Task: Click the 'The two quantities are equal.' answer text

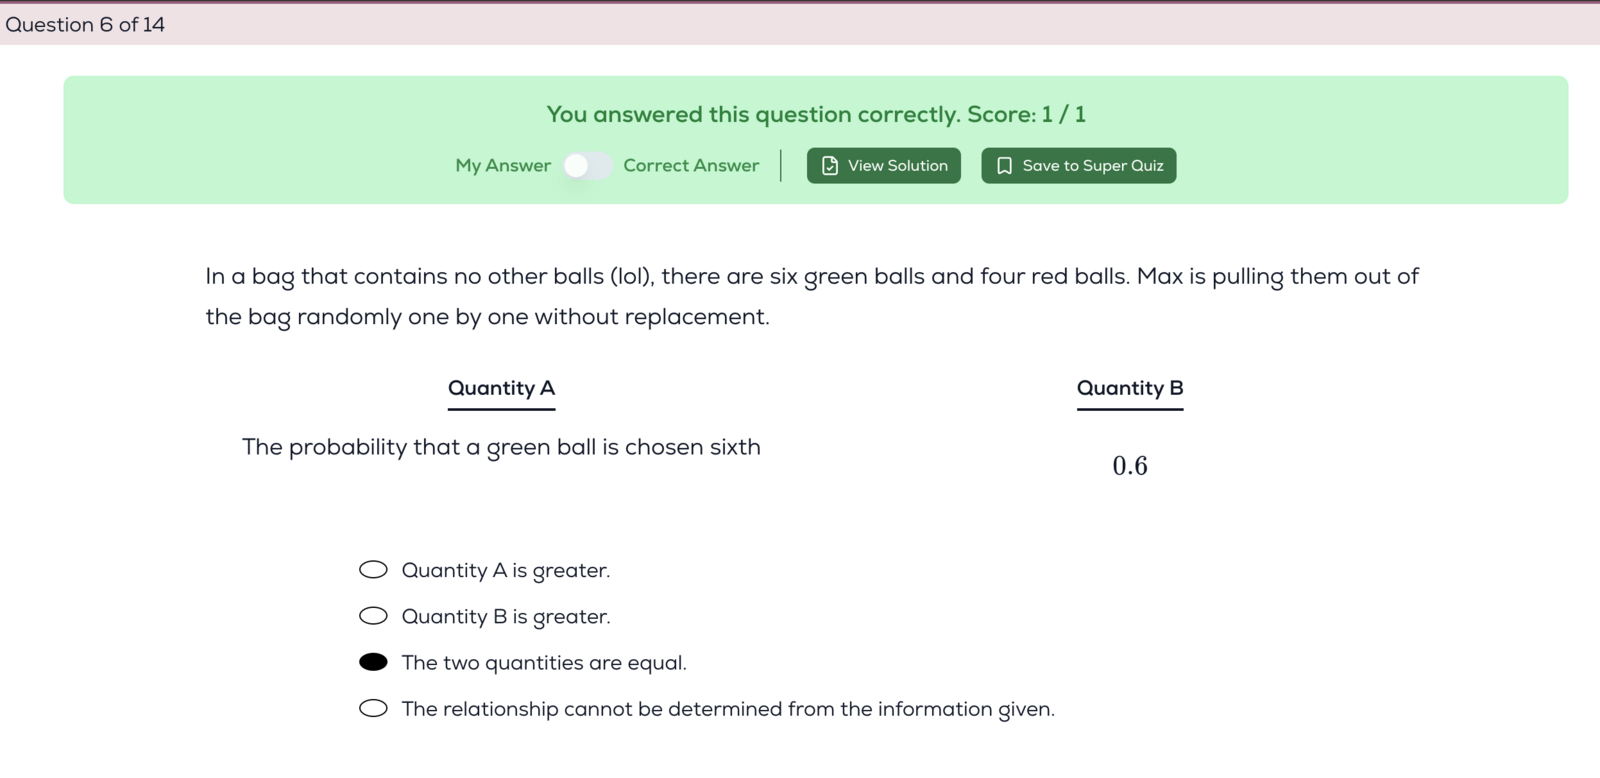Action: click(x=544, y=663)
